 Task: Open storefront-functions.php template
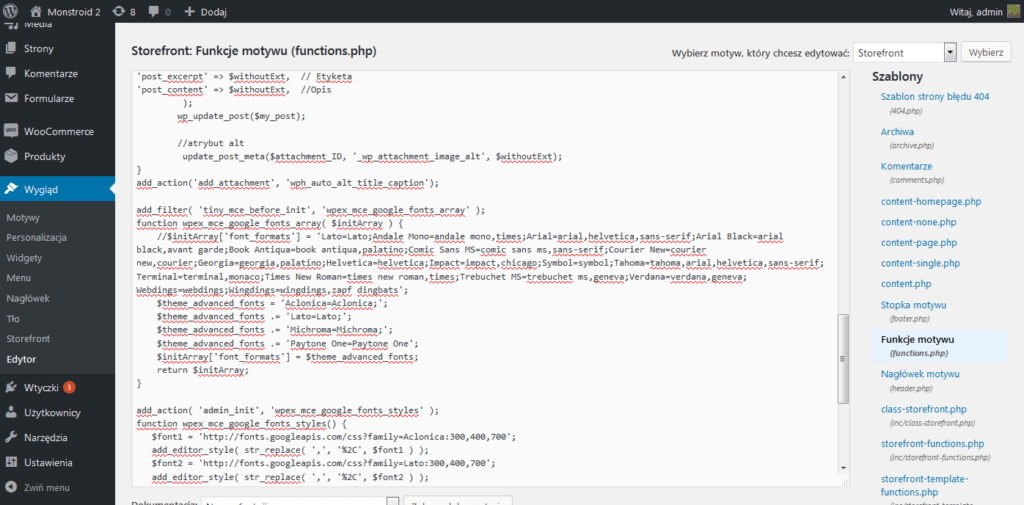[932, 444]
